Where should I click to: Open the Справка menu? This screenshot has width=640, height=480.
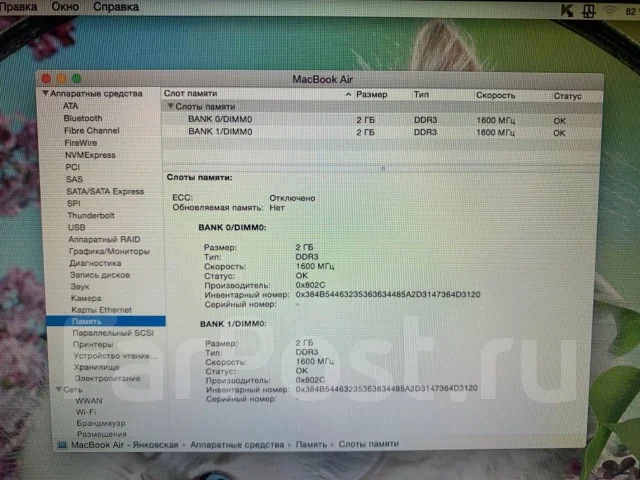116,7
